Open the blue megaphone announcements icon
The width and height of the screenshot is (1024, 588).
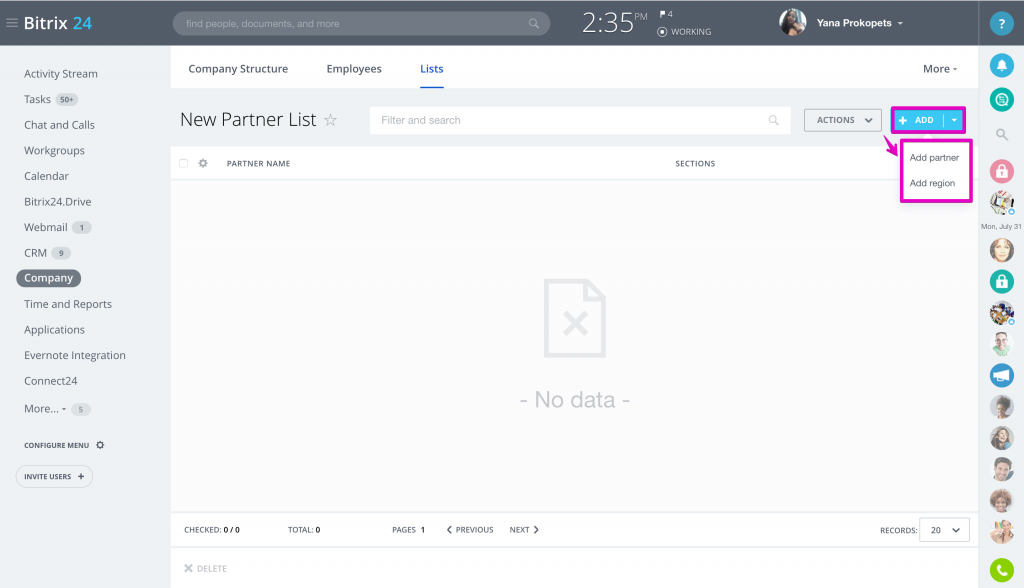[1001, 376]
